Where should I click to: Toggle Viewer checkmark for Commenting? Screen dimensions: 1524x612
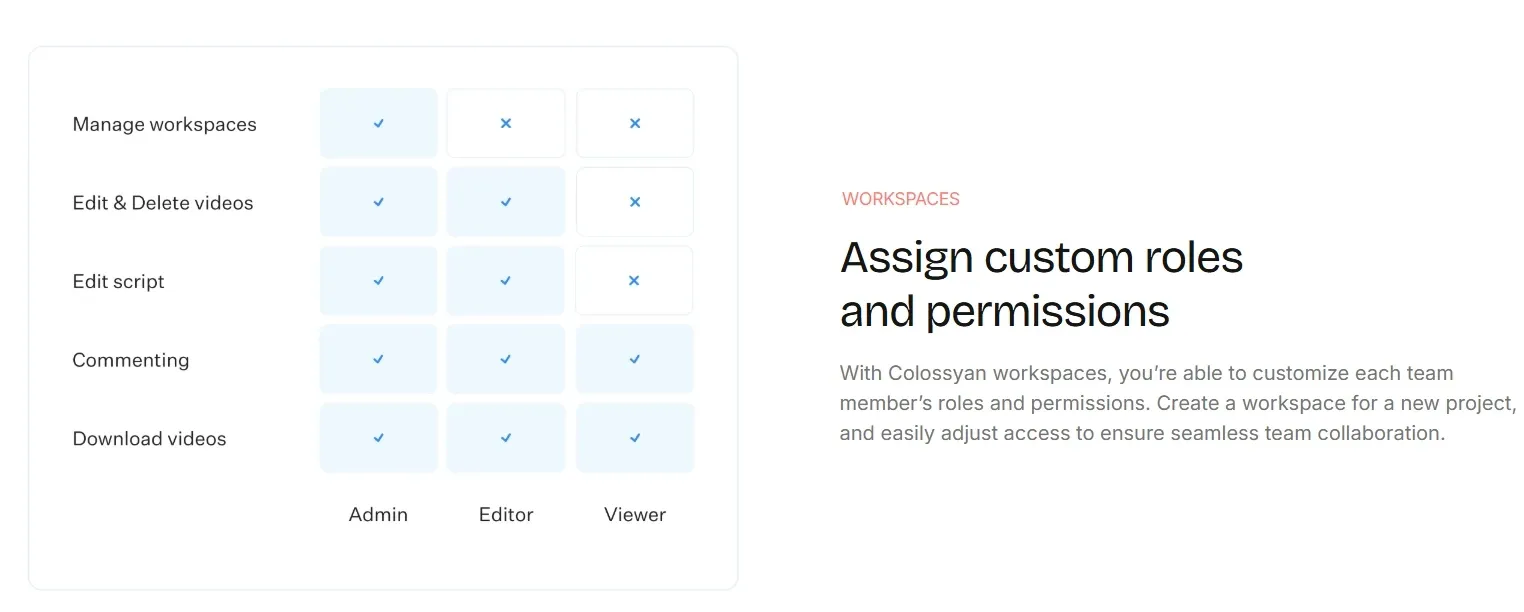635,359
